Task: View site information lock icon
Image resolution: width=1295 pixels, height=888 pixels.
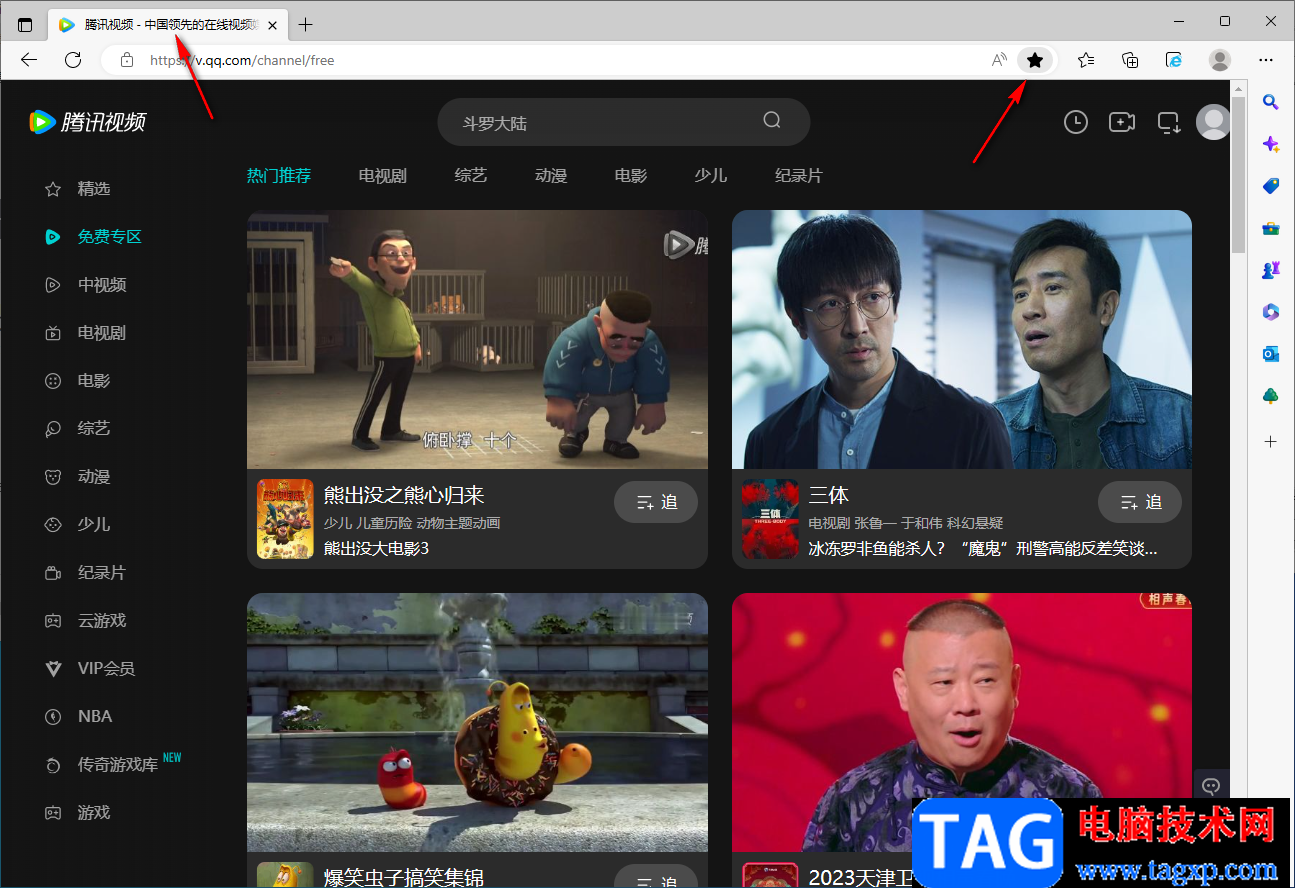Action: click(127, 60)
